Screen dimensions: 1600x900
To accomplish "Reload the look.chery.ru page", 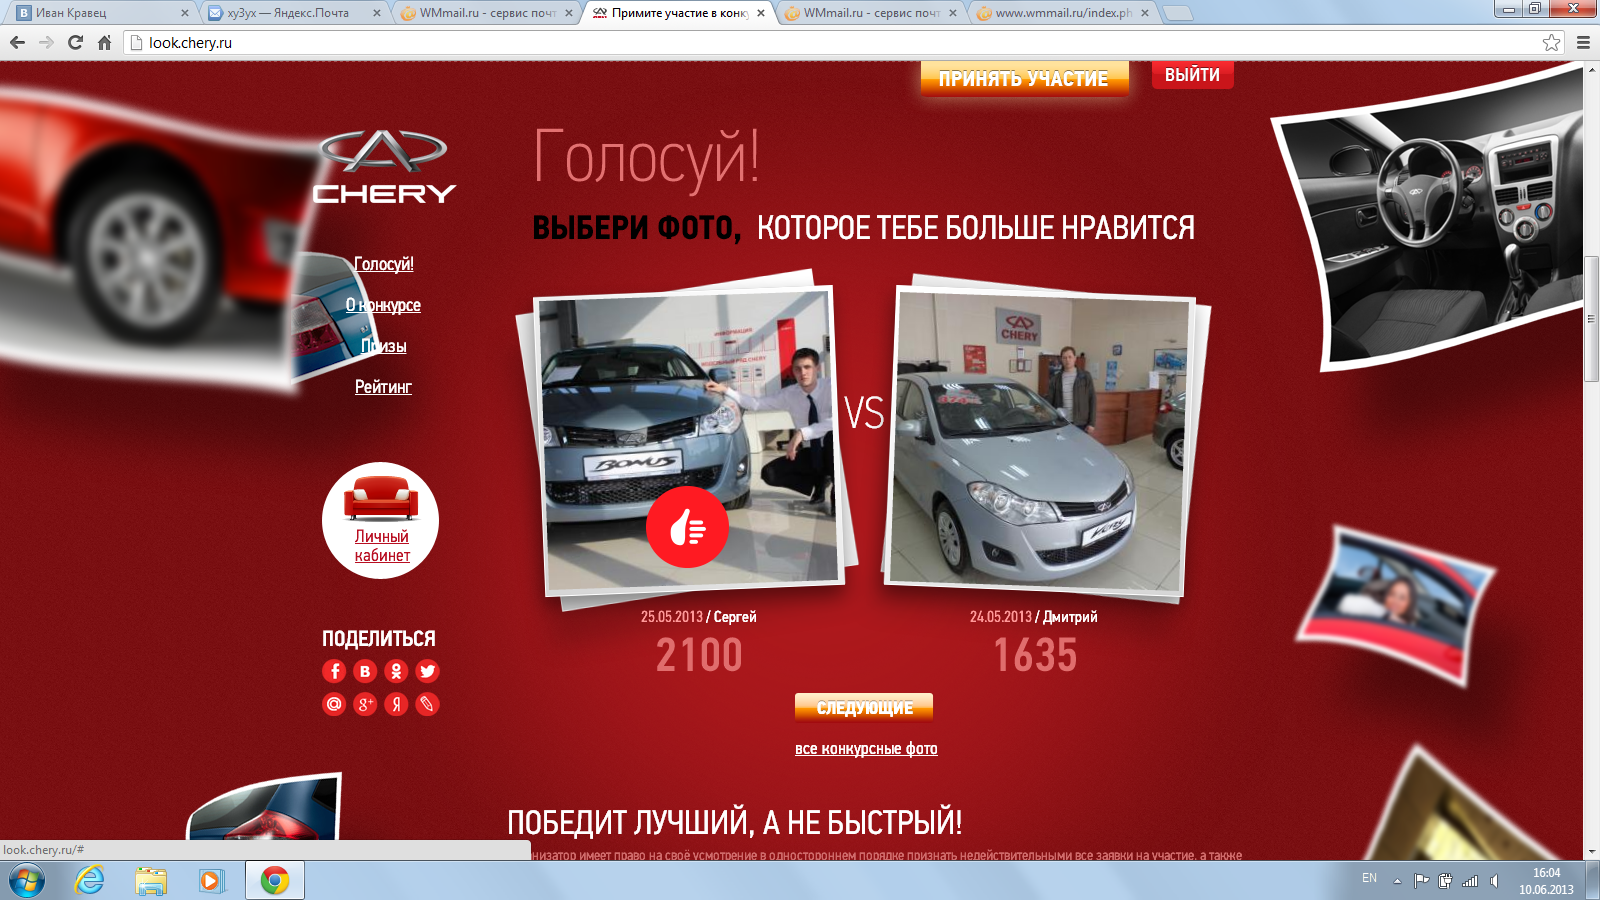I will [75, 42].
